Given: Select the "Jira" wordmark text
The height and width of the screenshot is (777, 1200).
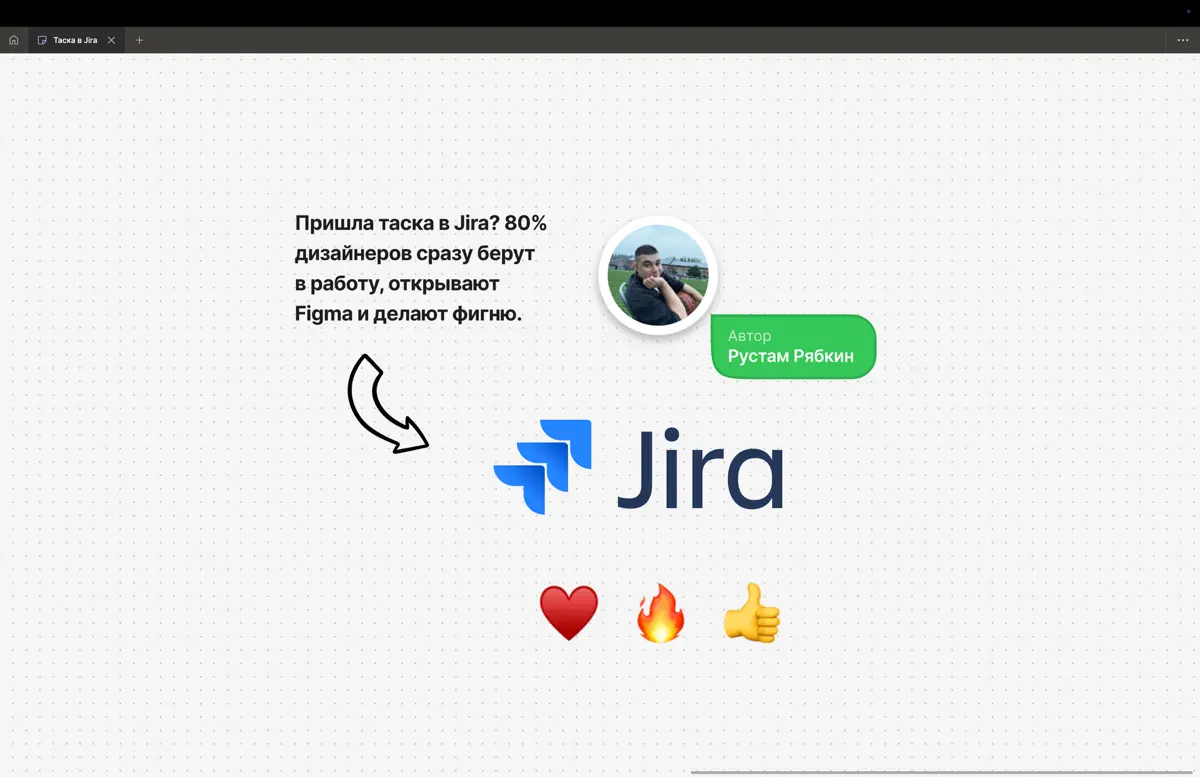Looking at the screenshot, I should 700,468.
